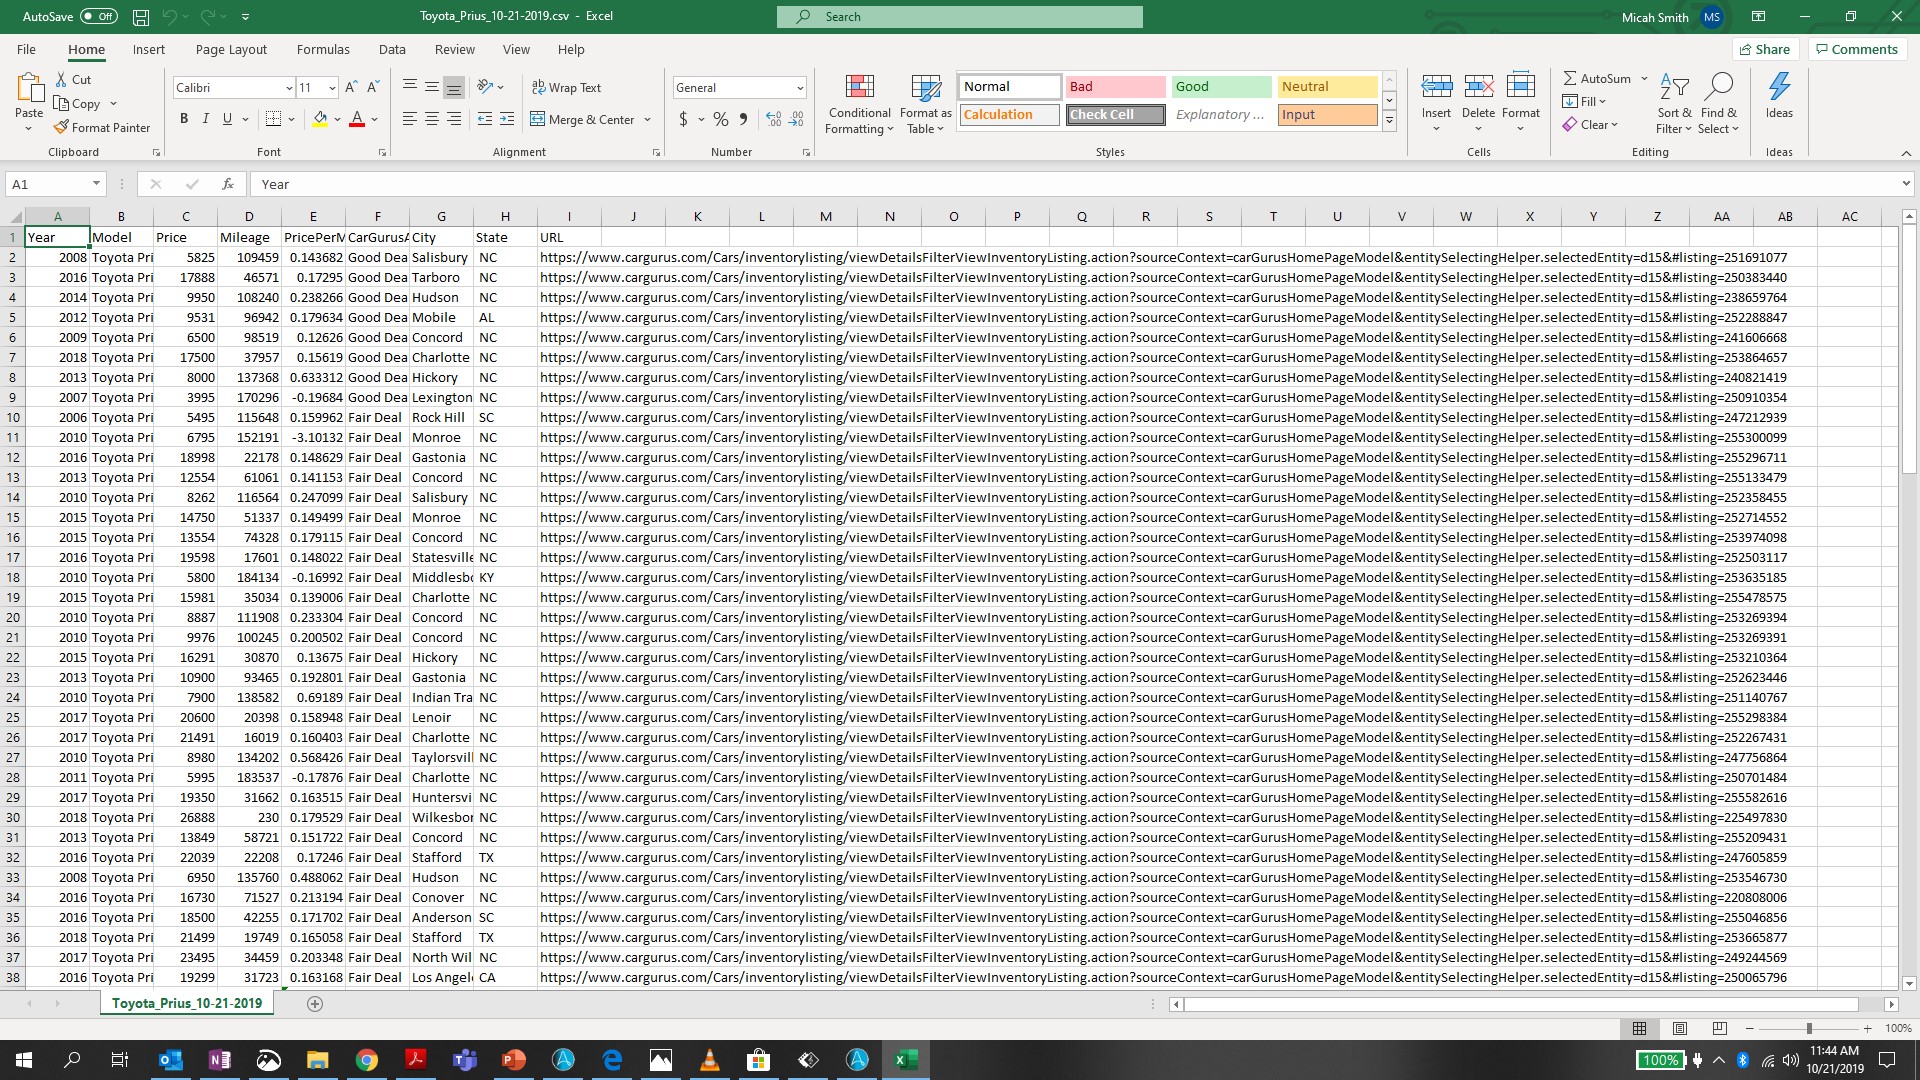The height and width of the screenshot is (1080, 1920).
Task: Open the Ideas lightning bolt button
Action: click(x=1779, y=88)
